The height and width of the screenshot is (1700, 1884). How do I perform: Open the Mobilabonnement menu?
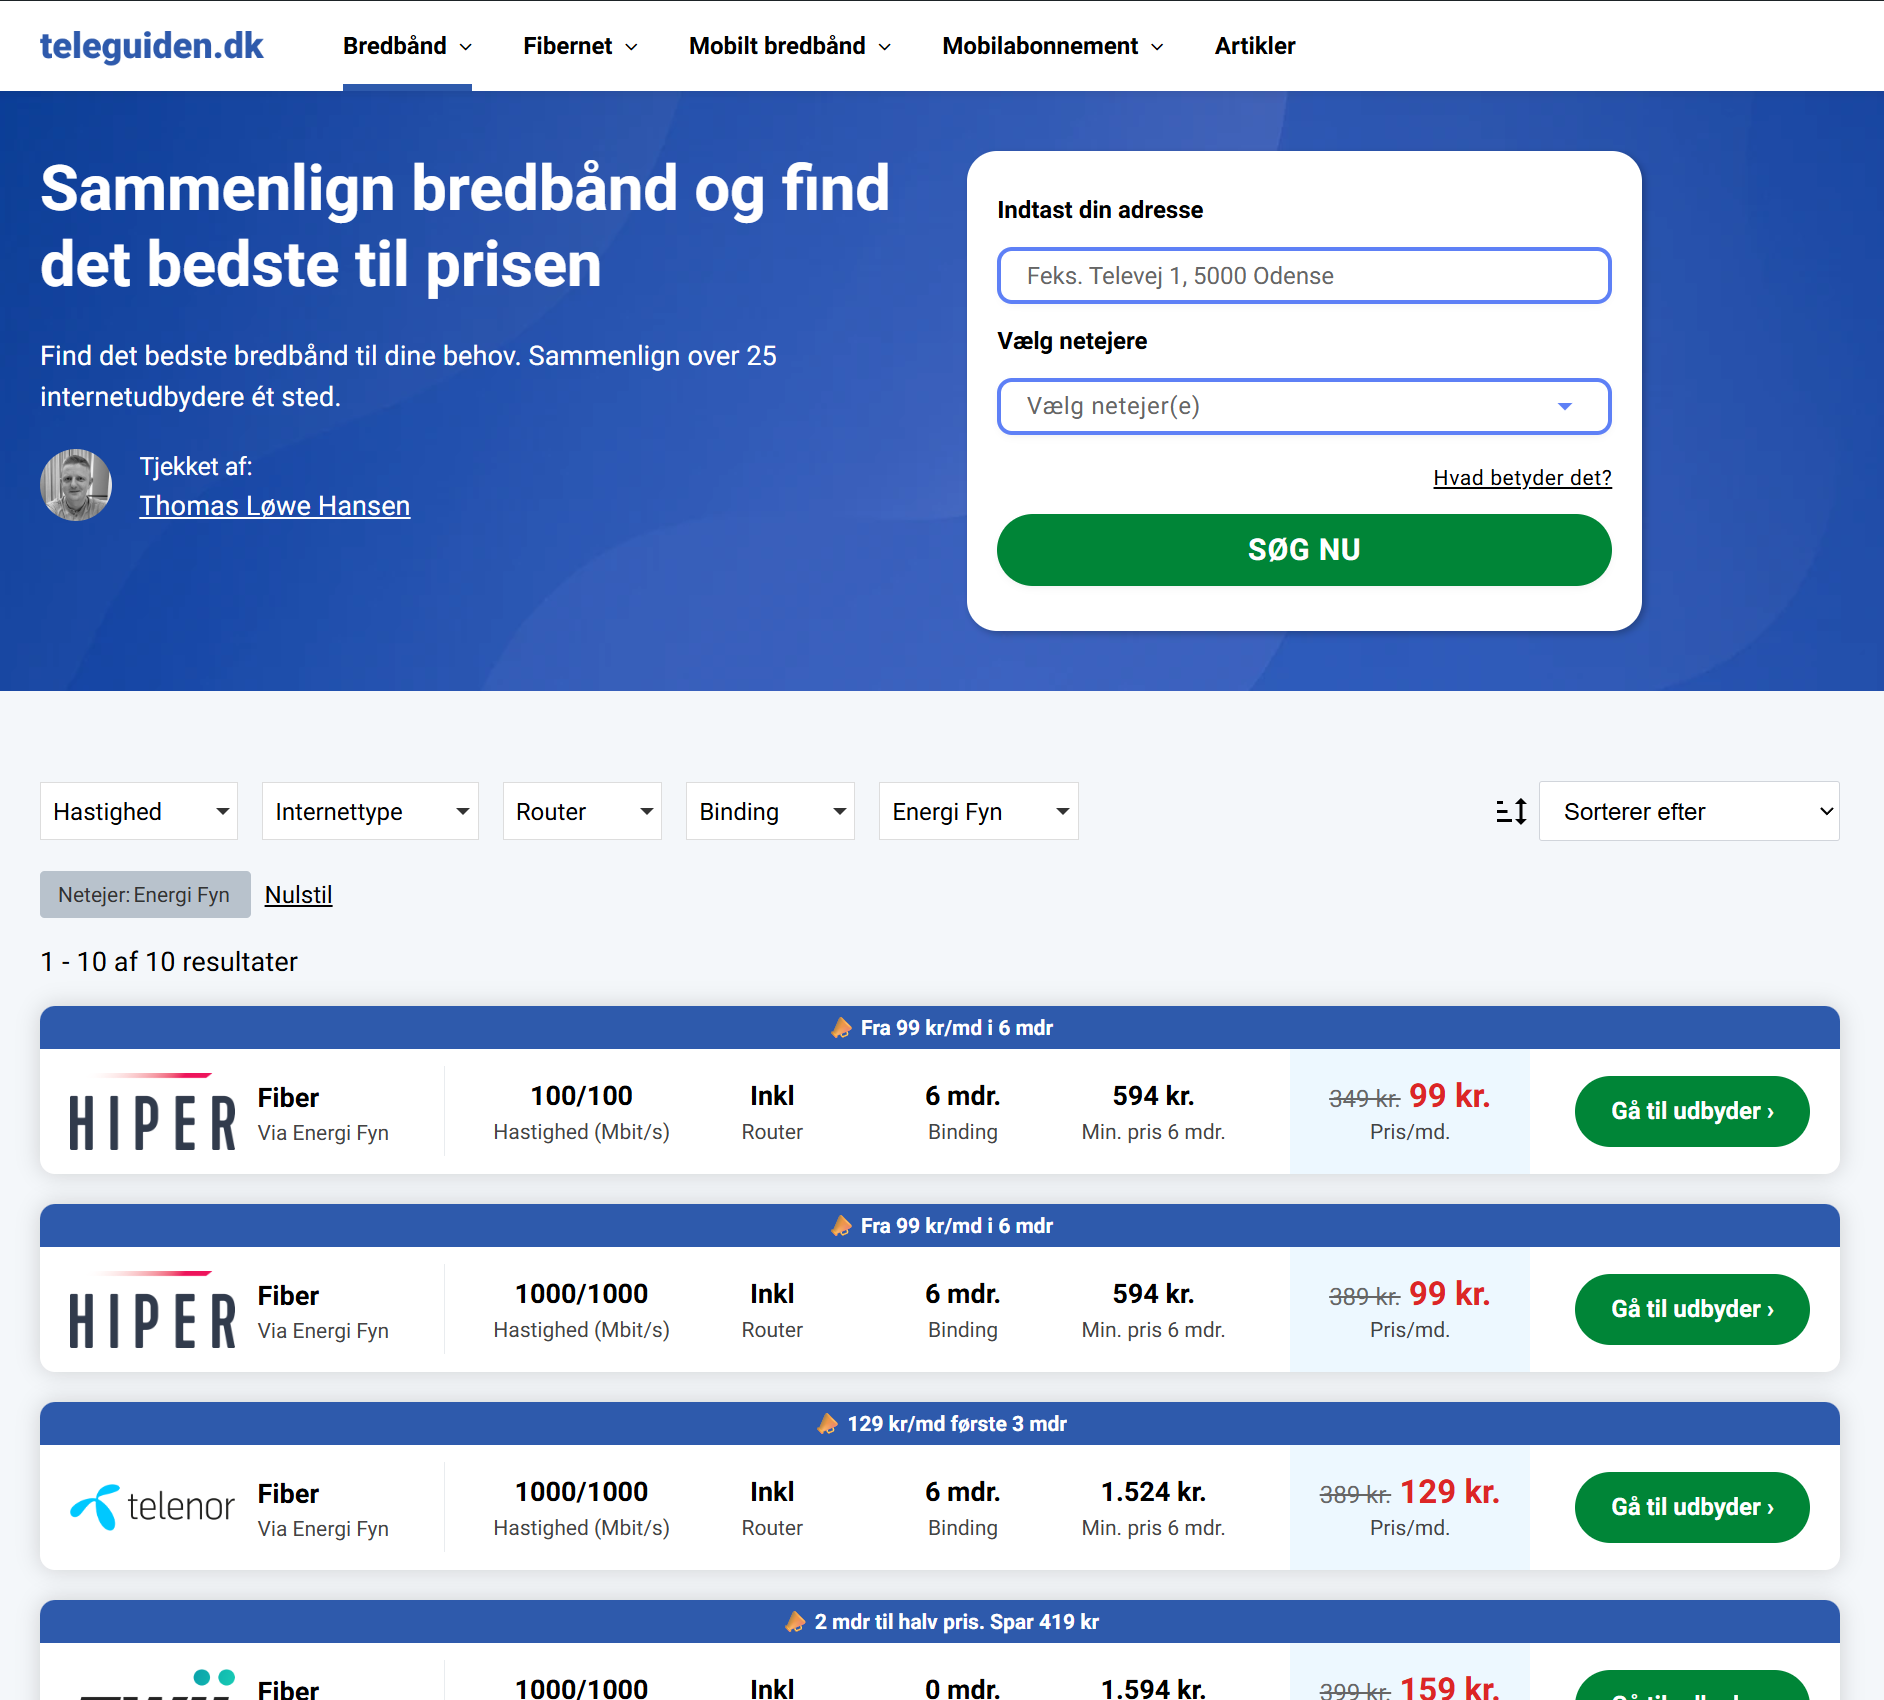click(x=1053, y=46)
